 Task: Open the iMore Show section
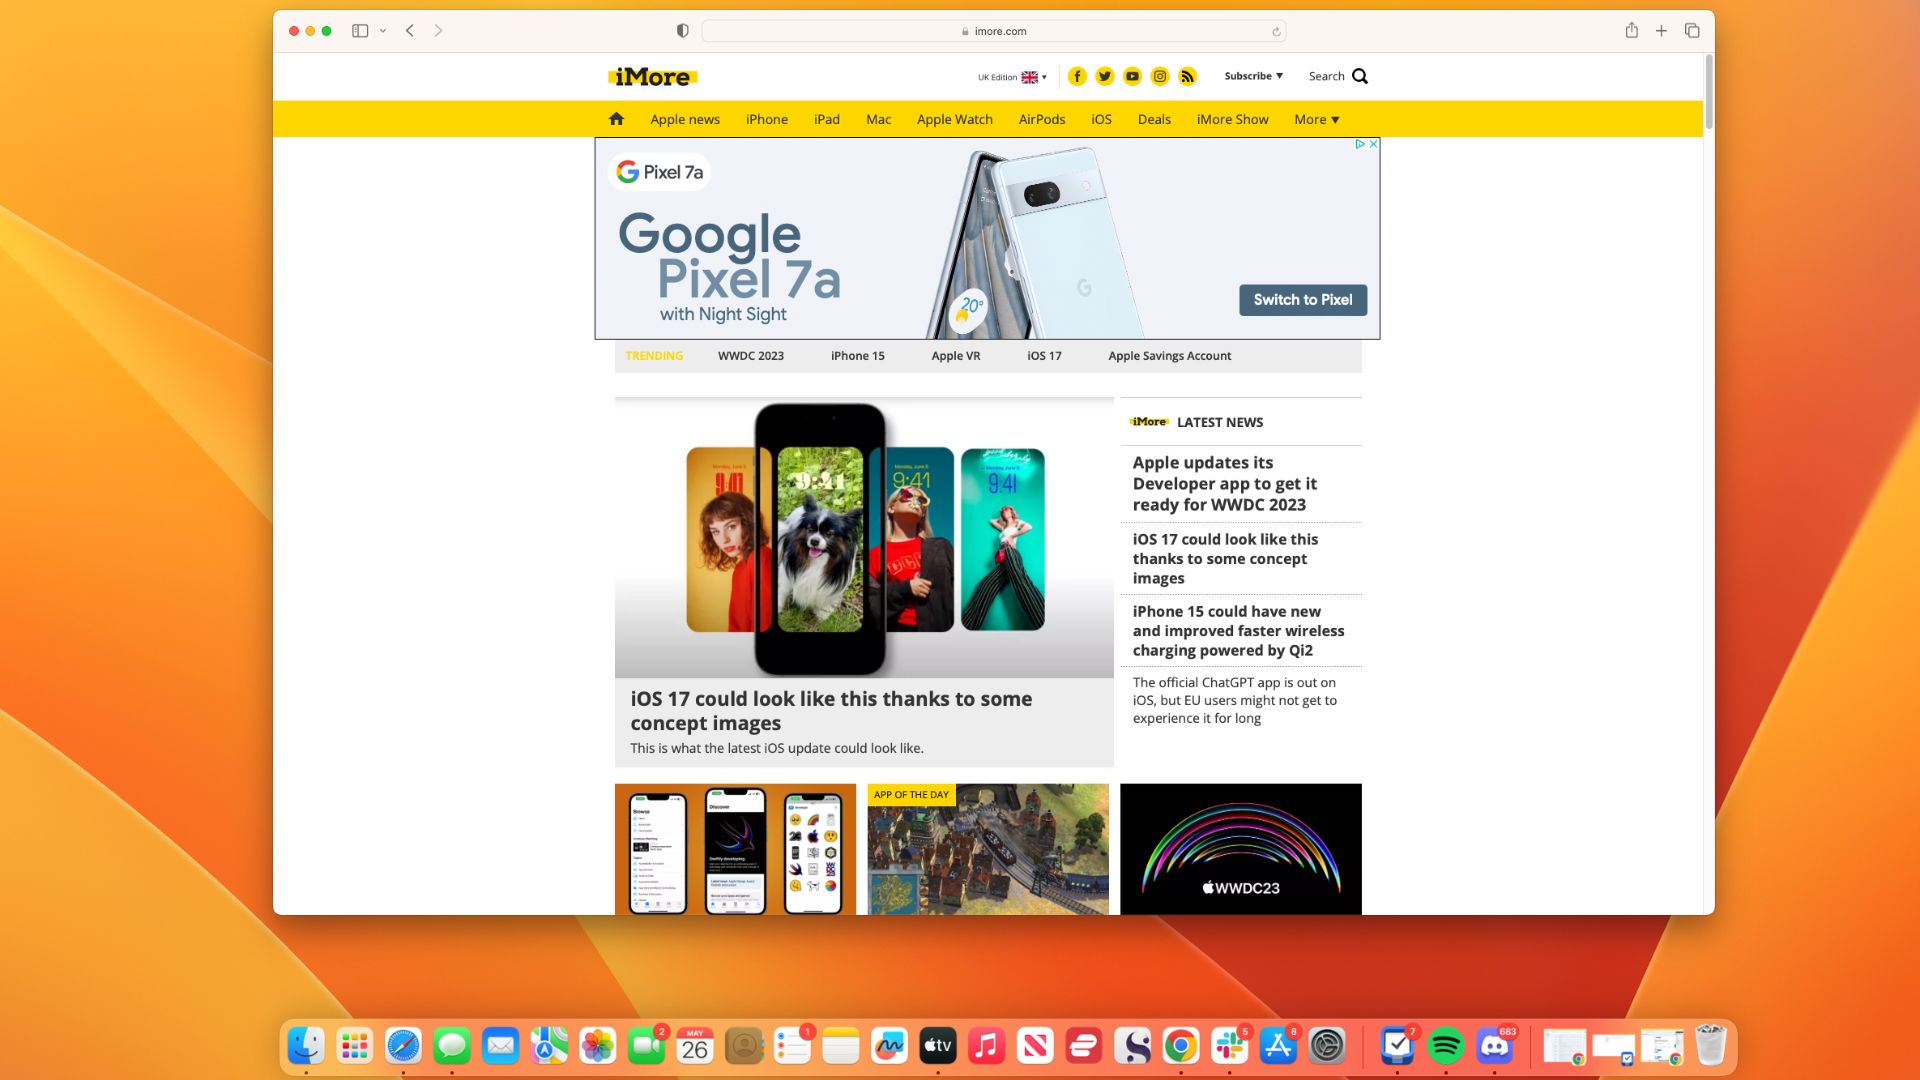tap(1232, 119)
